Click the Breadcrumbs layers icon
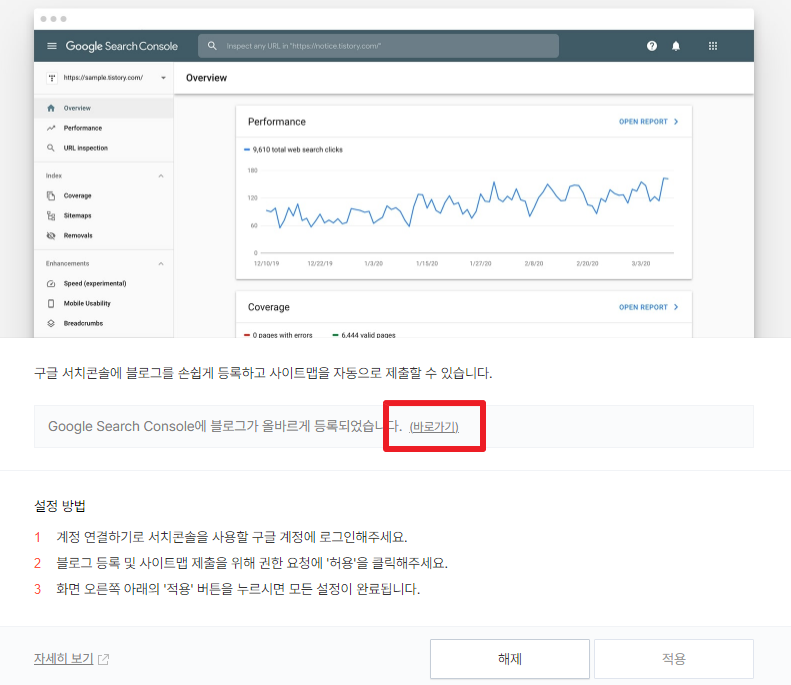The height and width of the screenshot is (685, 791). coord(51,323)
